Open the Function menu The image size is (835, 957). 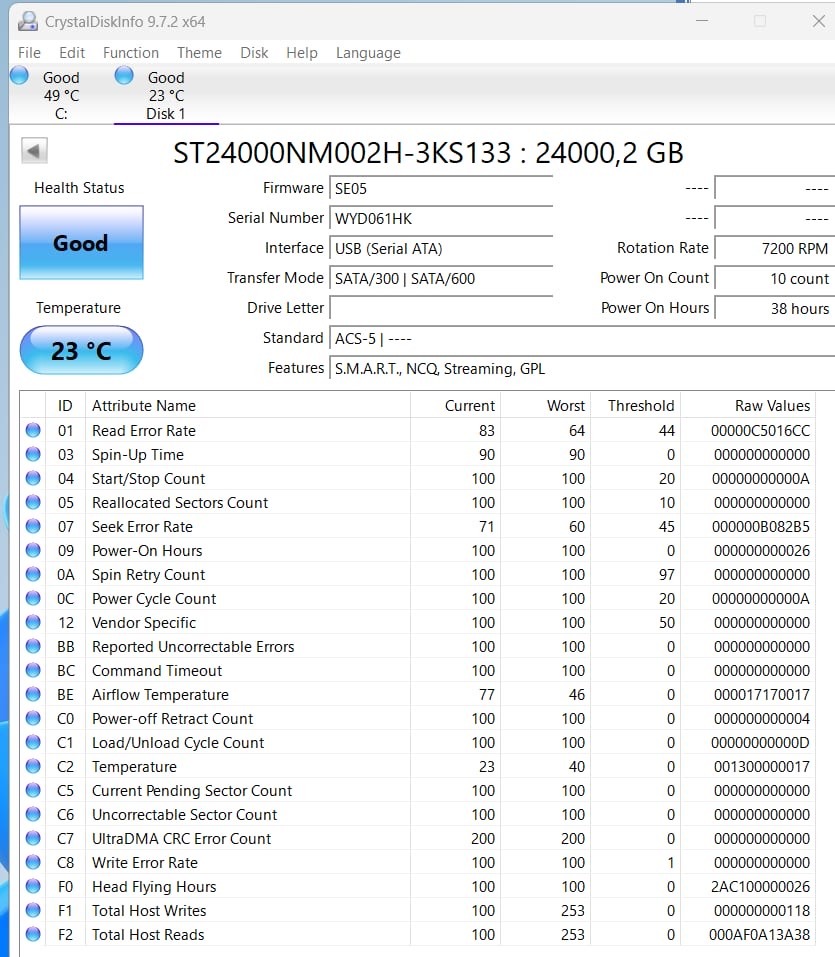coord(131,53)
